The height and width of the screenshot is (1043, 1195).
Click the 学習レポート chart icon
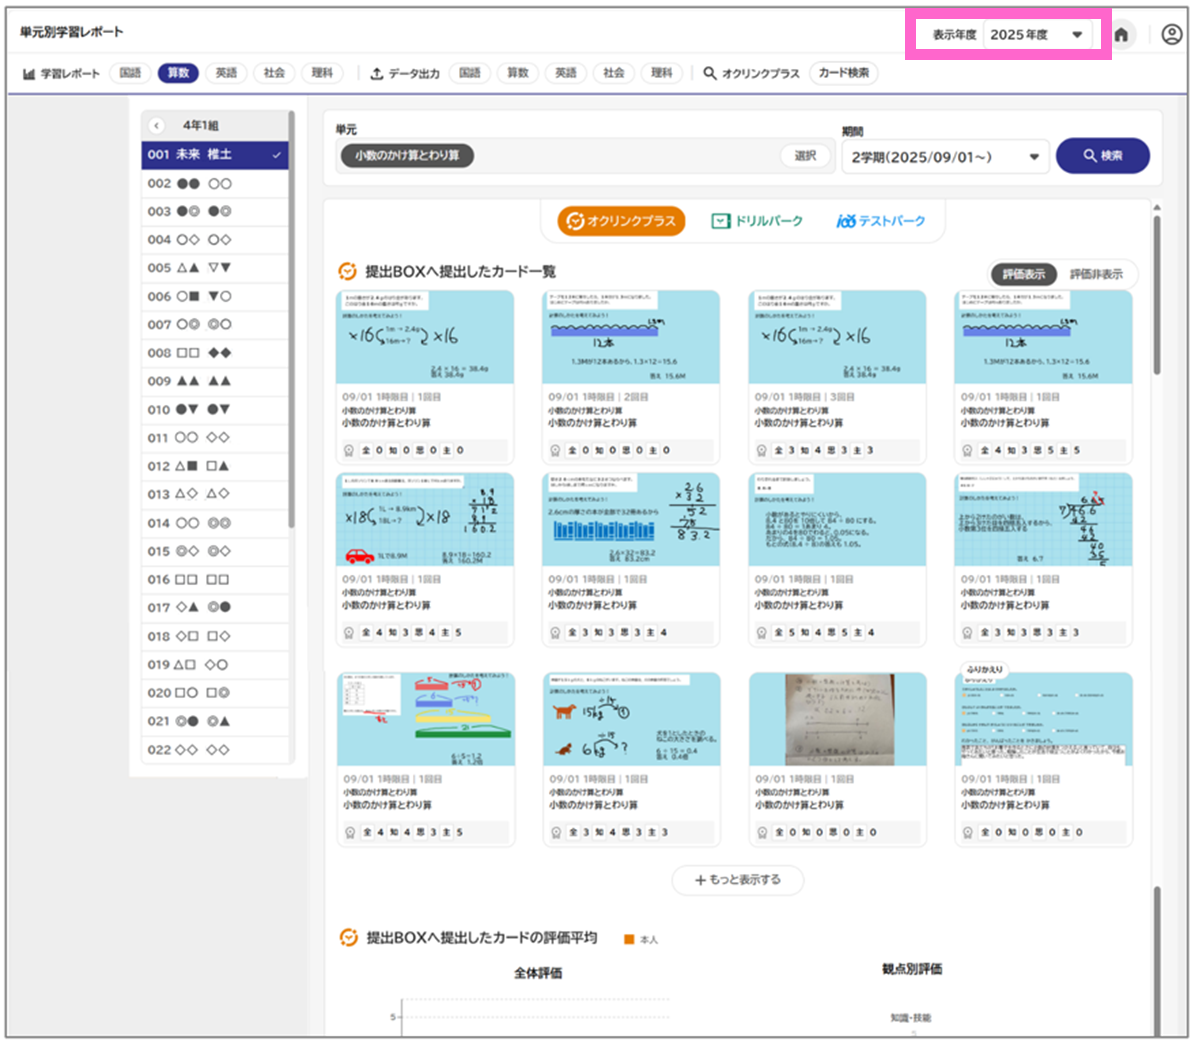(29, 74)
